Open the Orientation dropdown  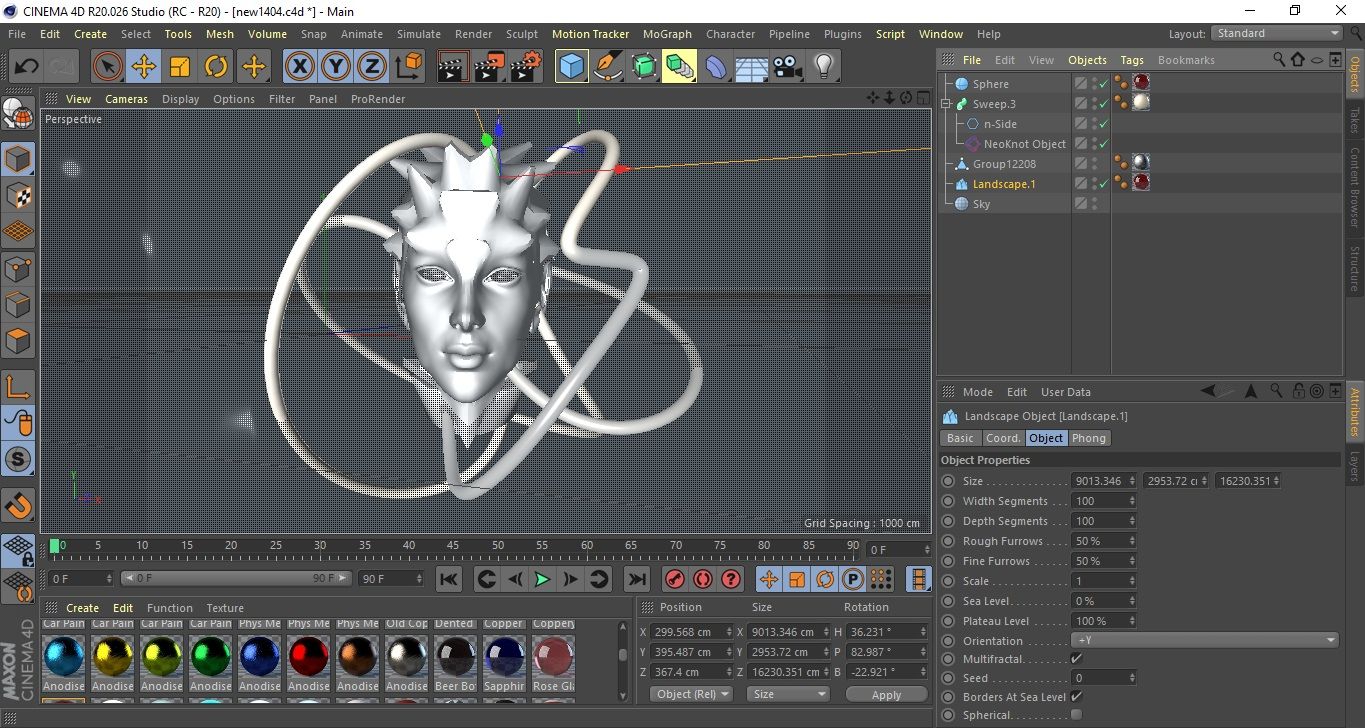(1205, 640)
